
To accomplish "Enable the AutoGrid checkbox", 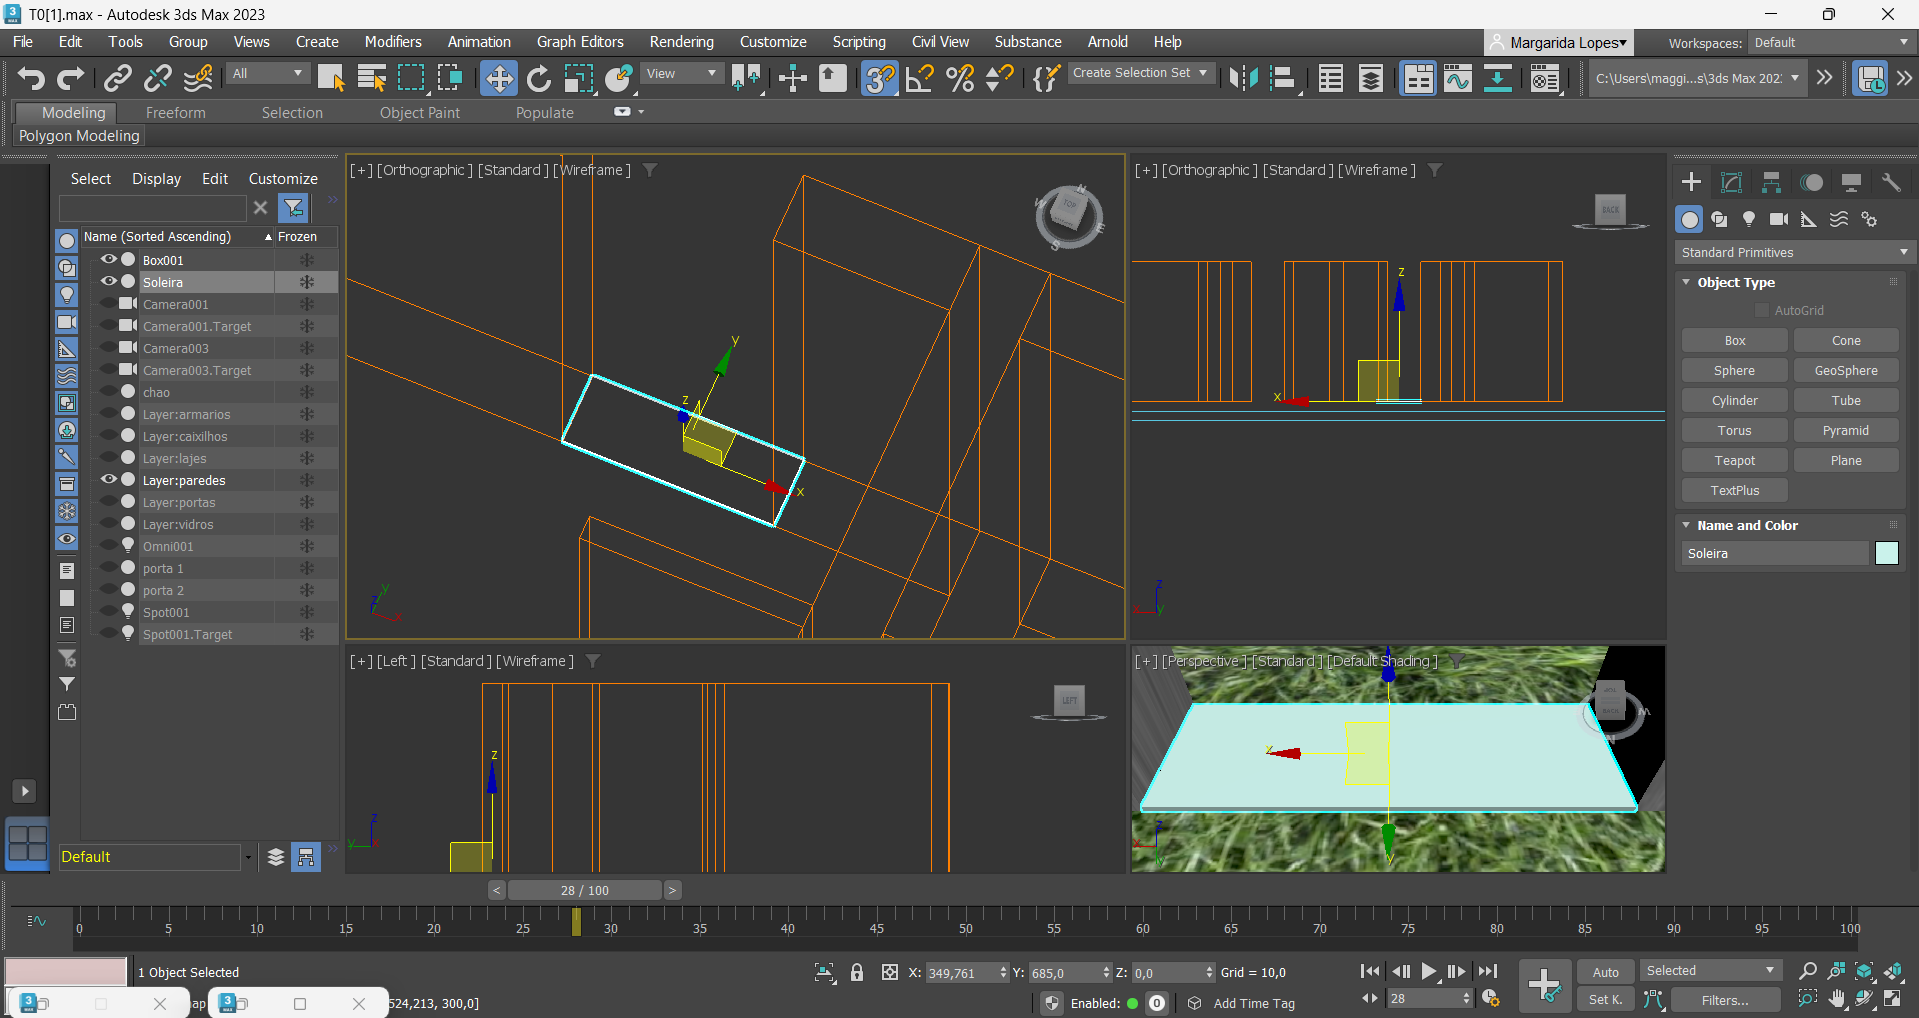I will [x=1762, y=311].
